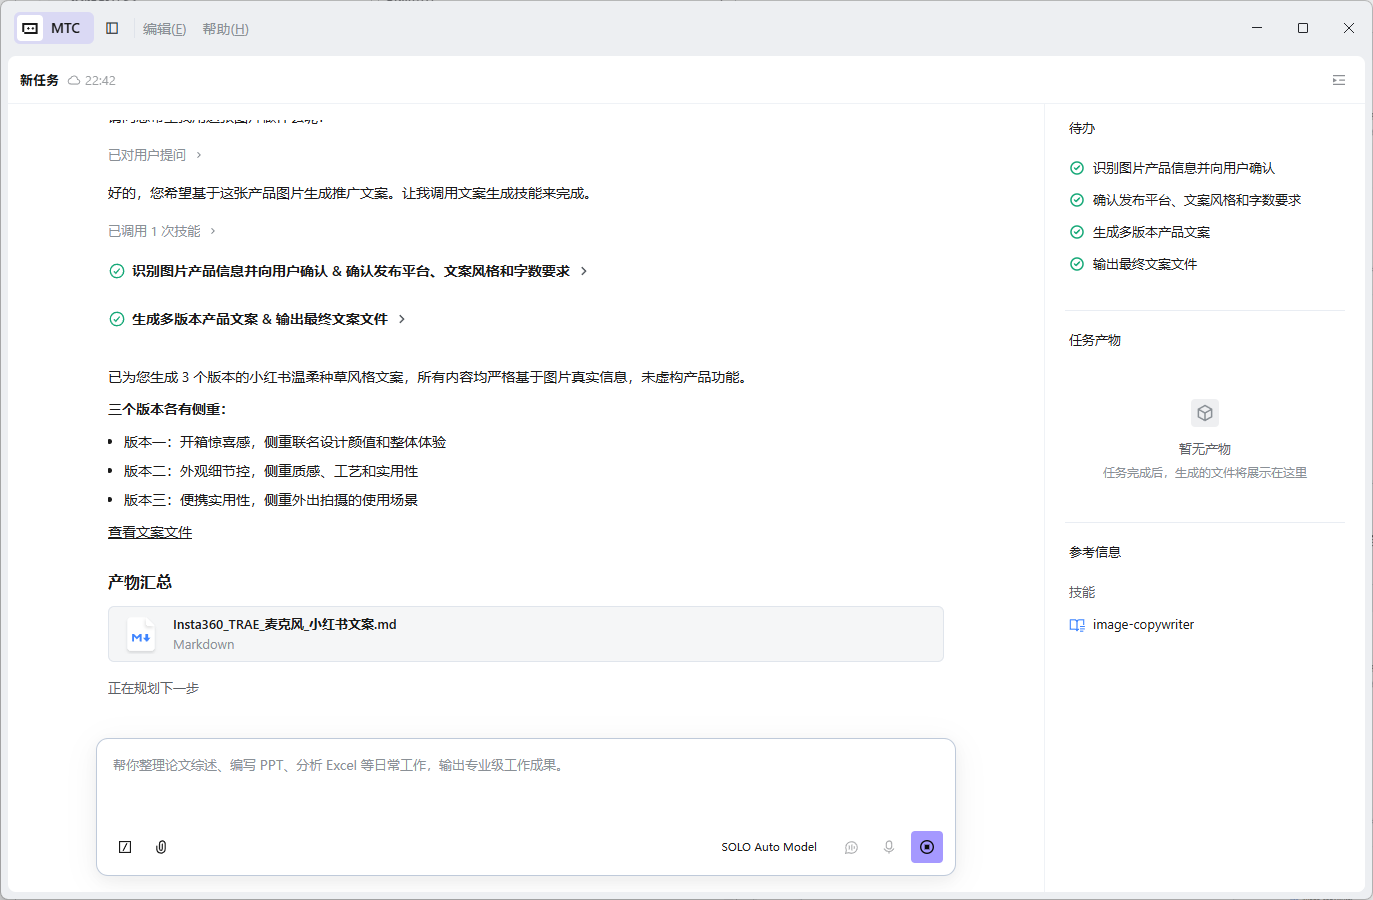Stop the running task button
Image resolution: width=1373 pixels, height=900 pixels.
927,847
